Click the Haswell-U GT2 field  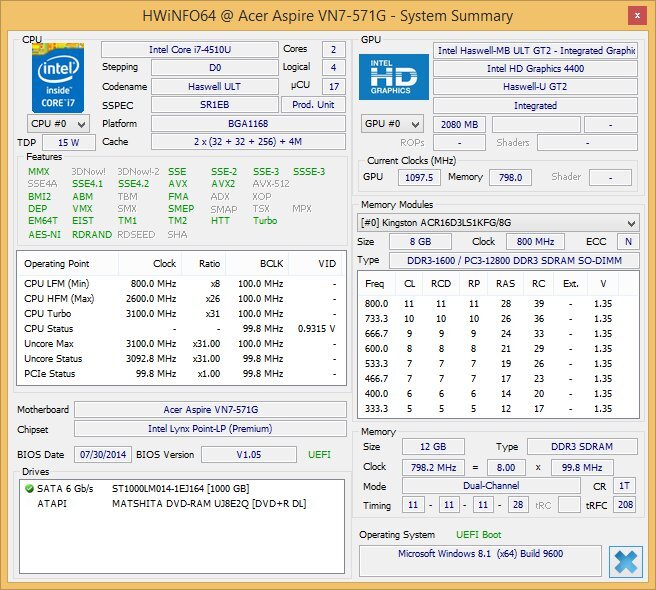click(535, 87)
